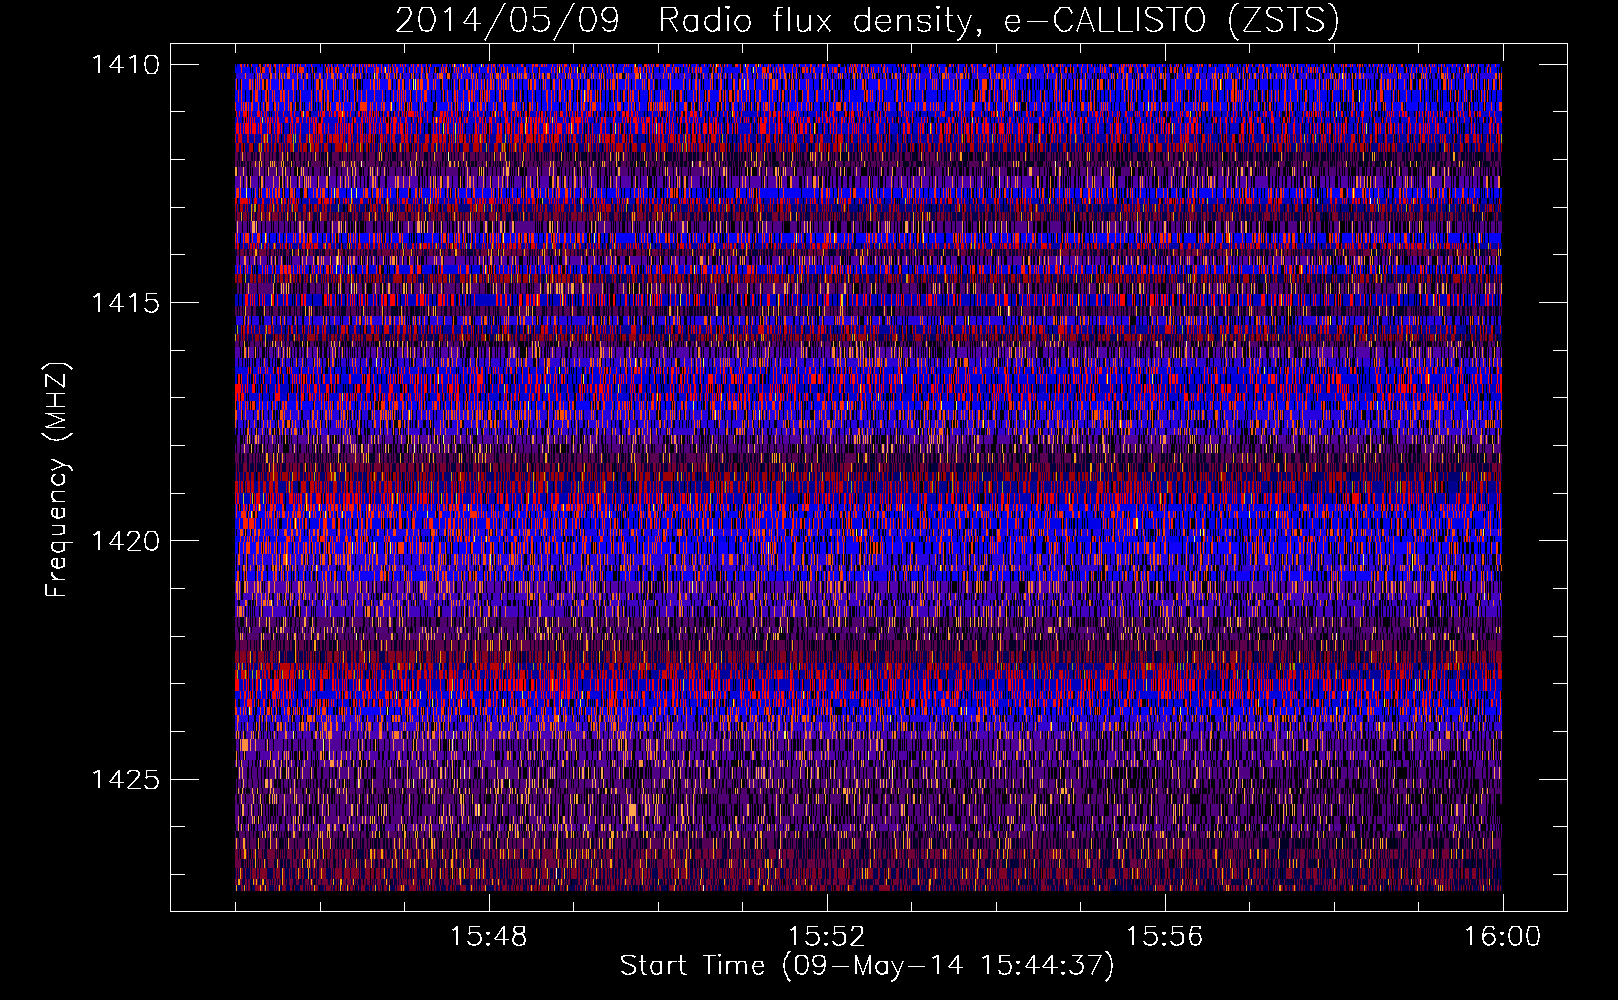
Task: Select the 1425 frequency axis label
Action: (126, 779)
